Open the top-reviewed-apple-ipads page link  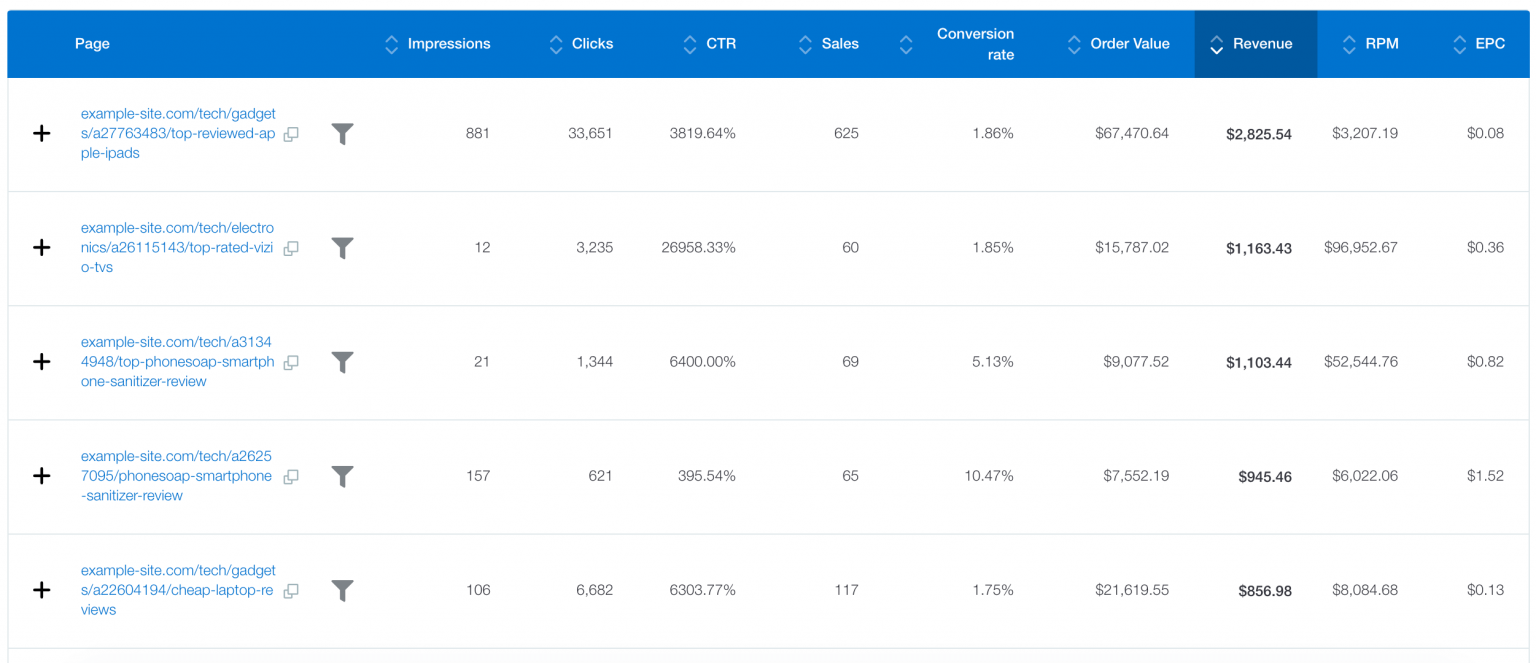(x=178, y=134)
